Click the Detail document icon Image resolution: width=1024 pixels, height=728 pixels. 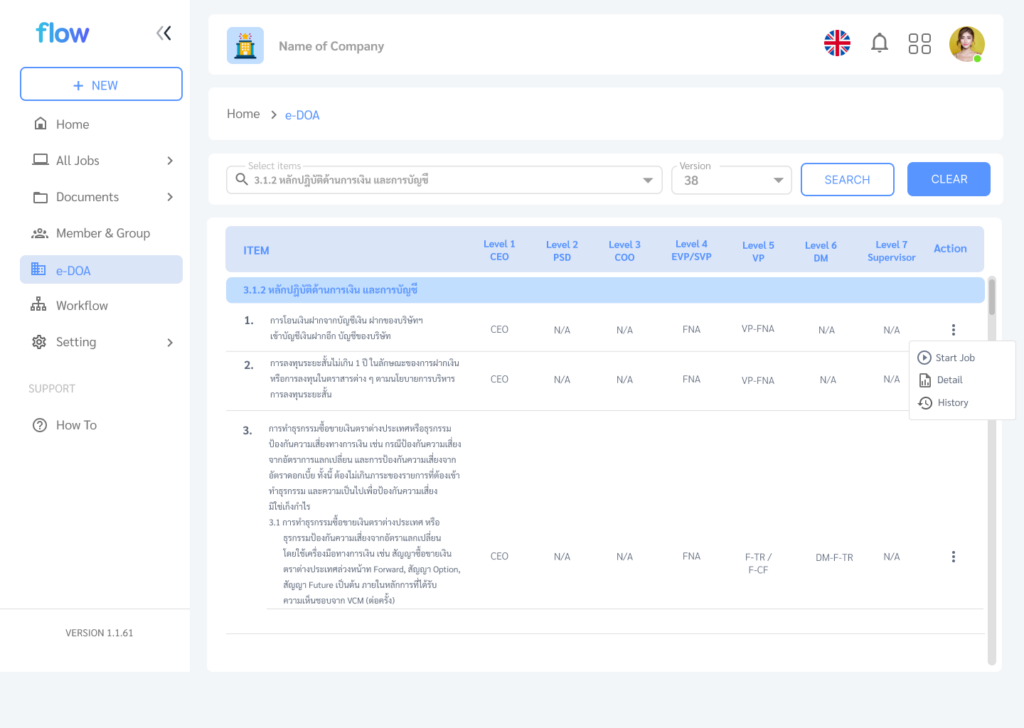[x=924, y=380]
